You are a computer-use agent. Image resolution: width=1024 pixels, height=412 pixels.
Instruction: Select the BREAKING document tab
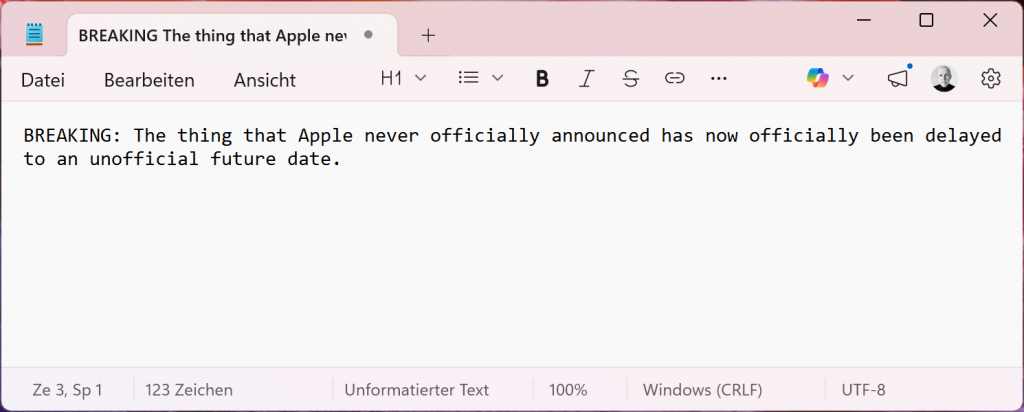211,35
